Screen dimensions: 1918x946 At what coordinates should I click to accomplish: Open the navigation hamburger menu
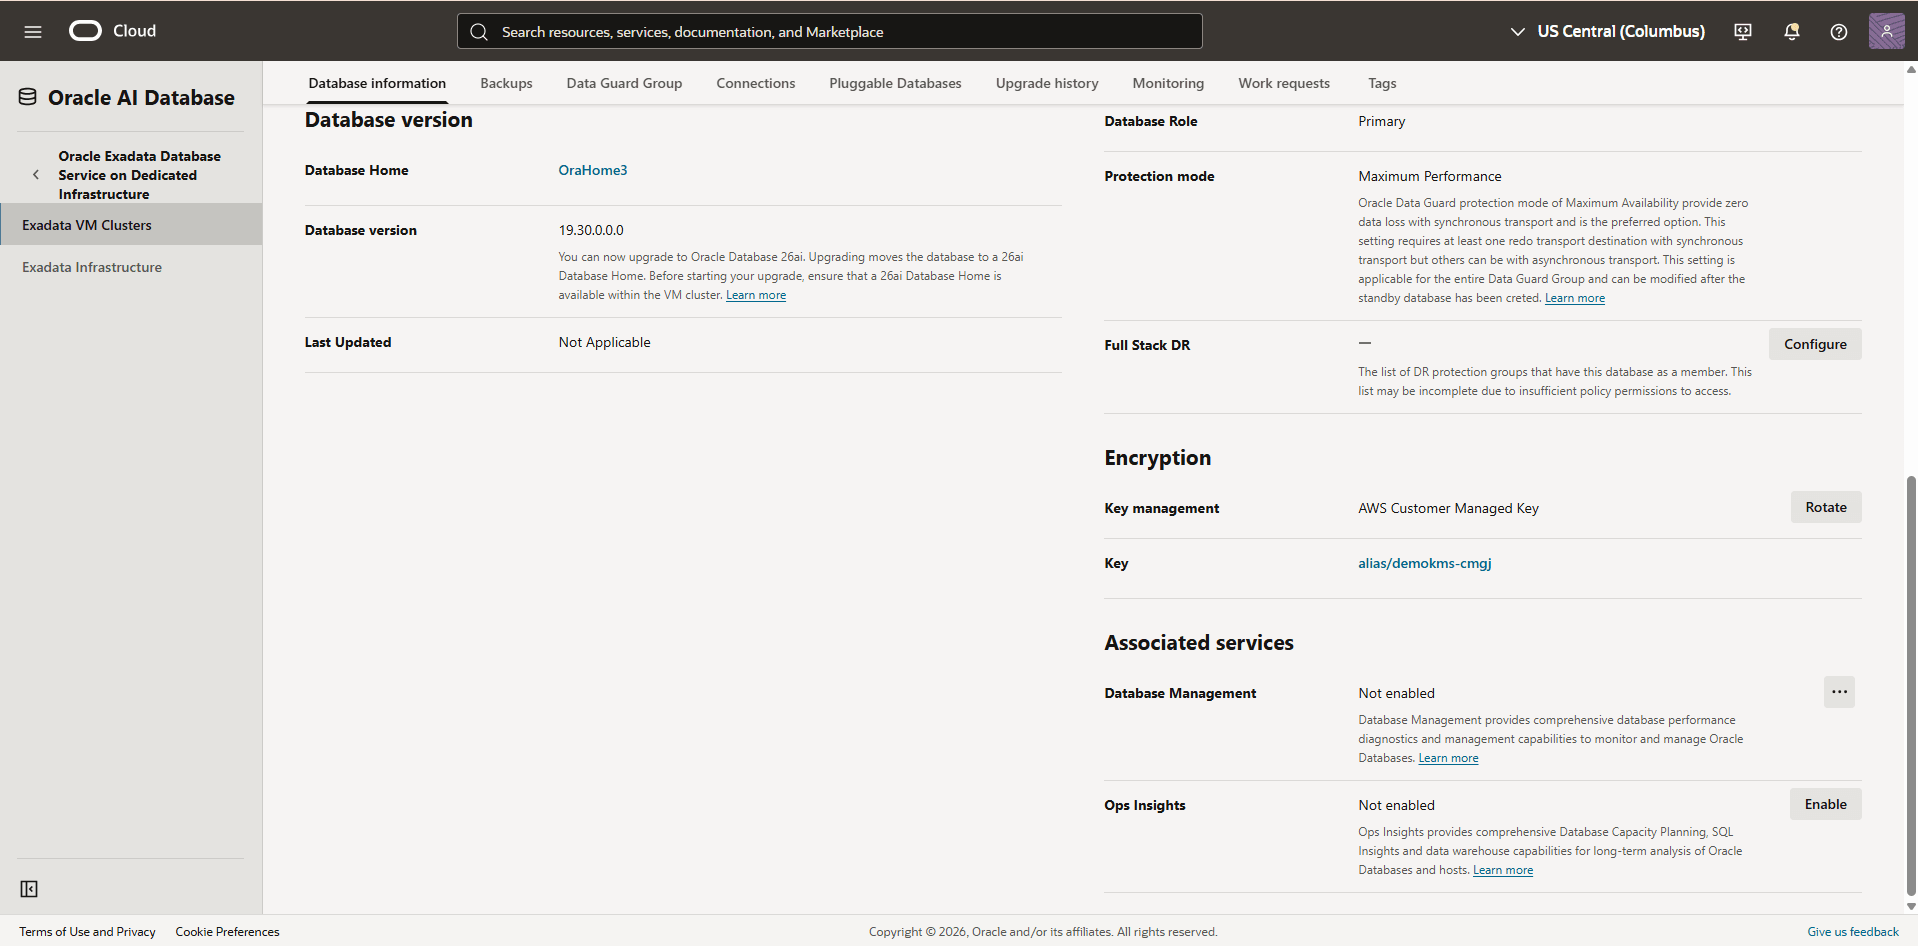click(33, 31)
